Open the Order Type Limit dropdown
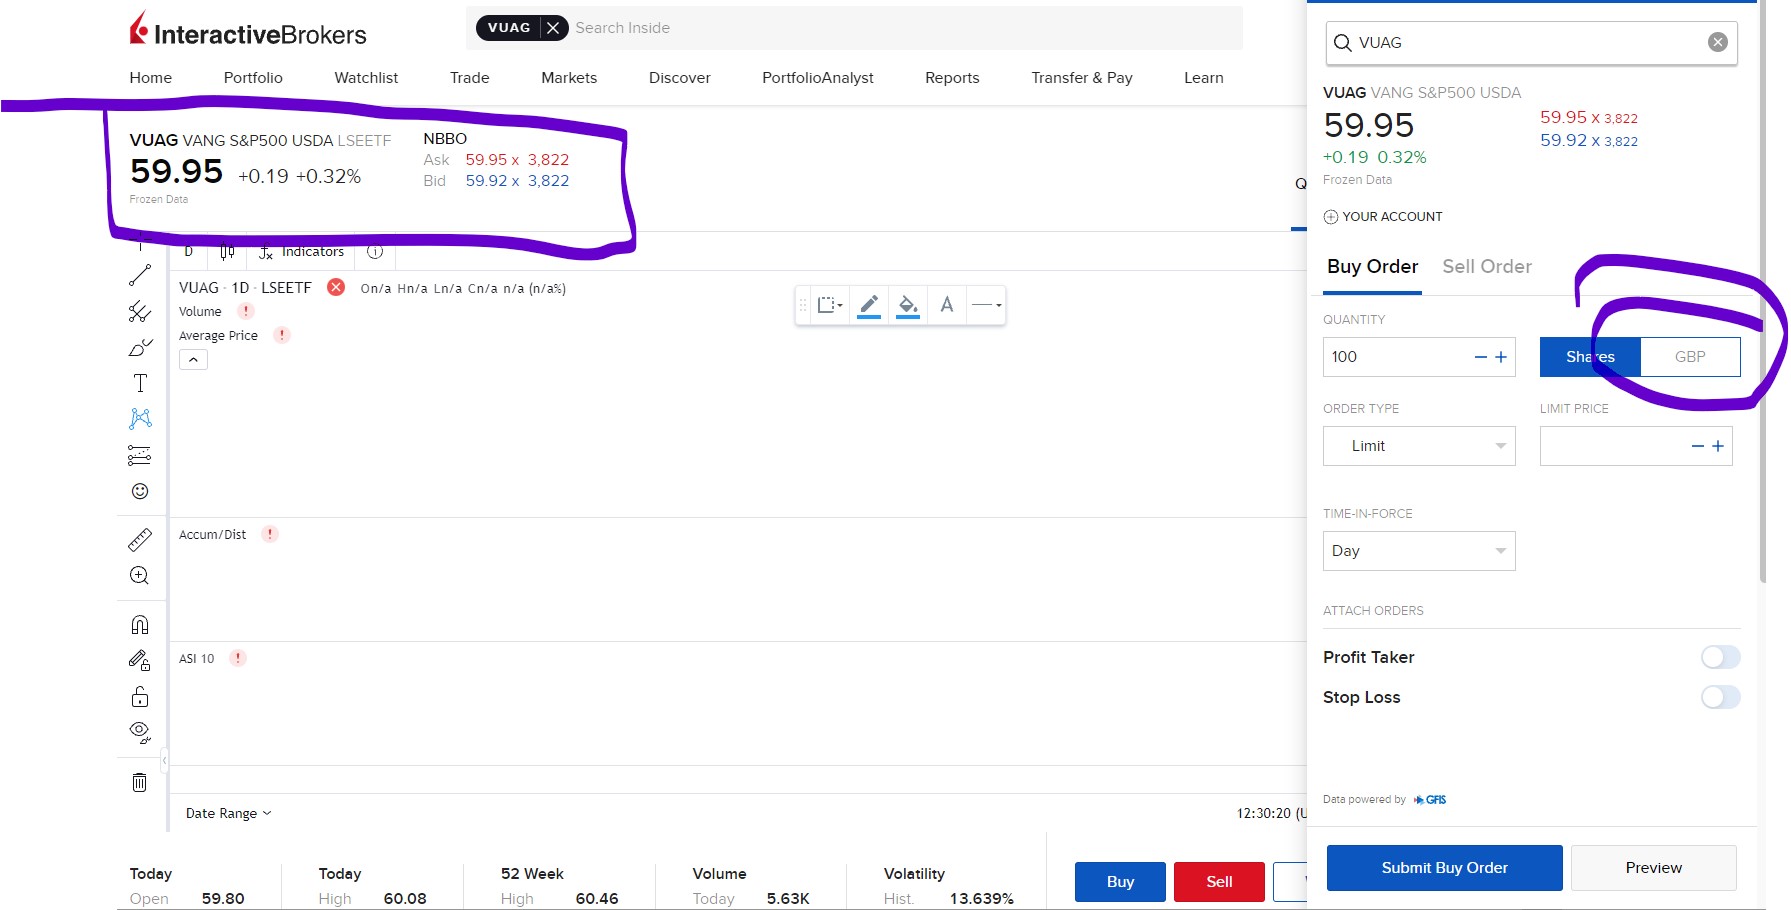 click(x=1419, y=446)
